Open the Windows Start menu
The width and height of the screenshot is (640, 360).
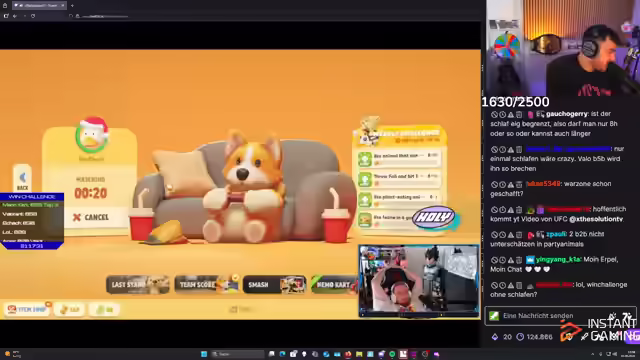coord(204,354)
